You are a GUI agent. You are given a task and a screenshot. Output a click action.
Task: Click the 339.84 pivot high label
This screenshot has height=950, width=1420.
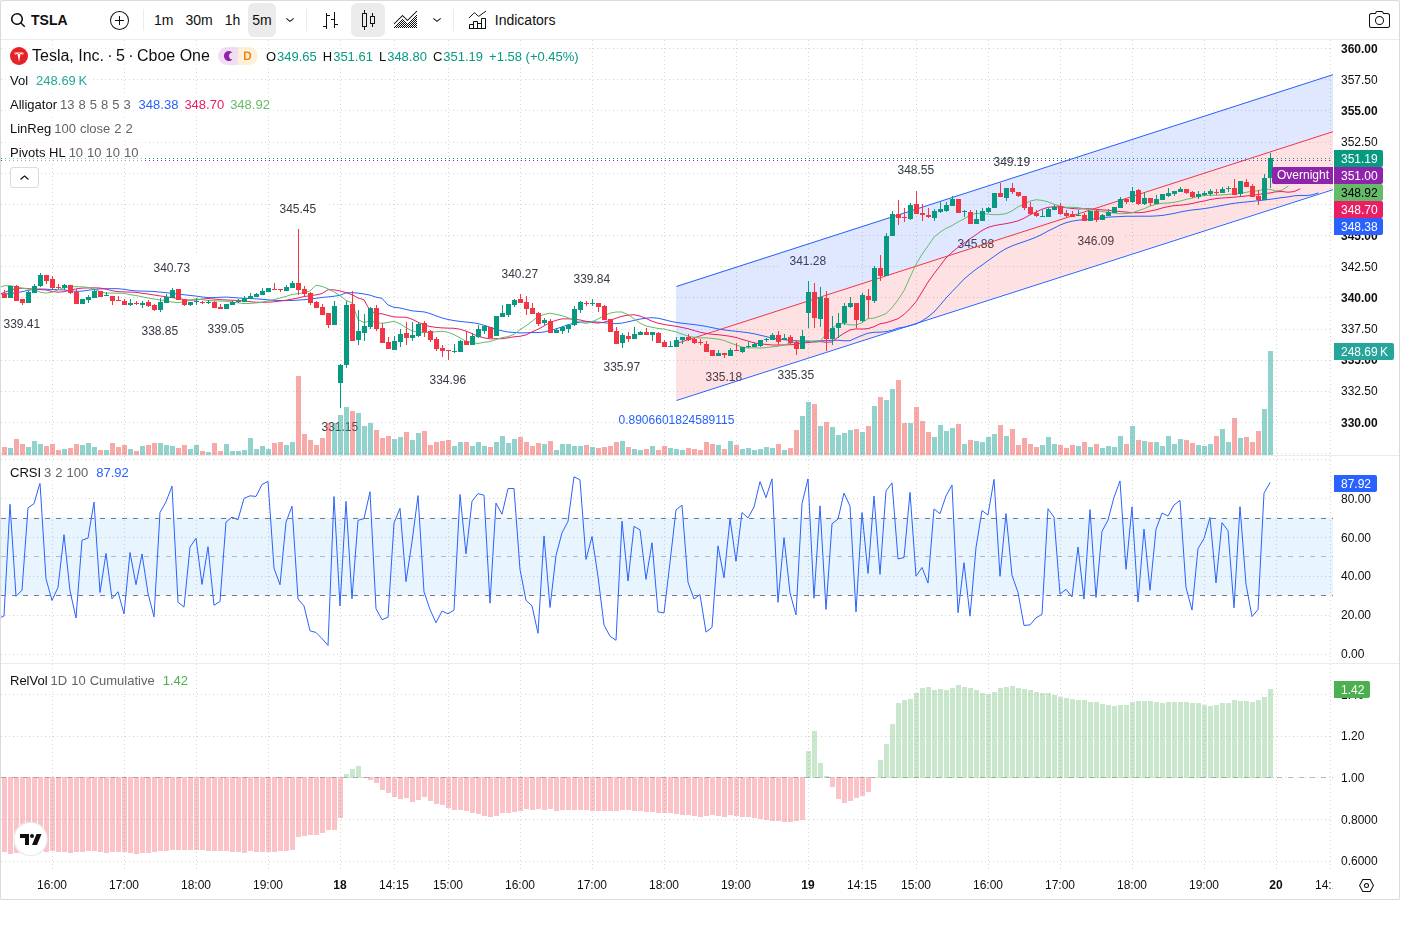(x=591, y=279)
